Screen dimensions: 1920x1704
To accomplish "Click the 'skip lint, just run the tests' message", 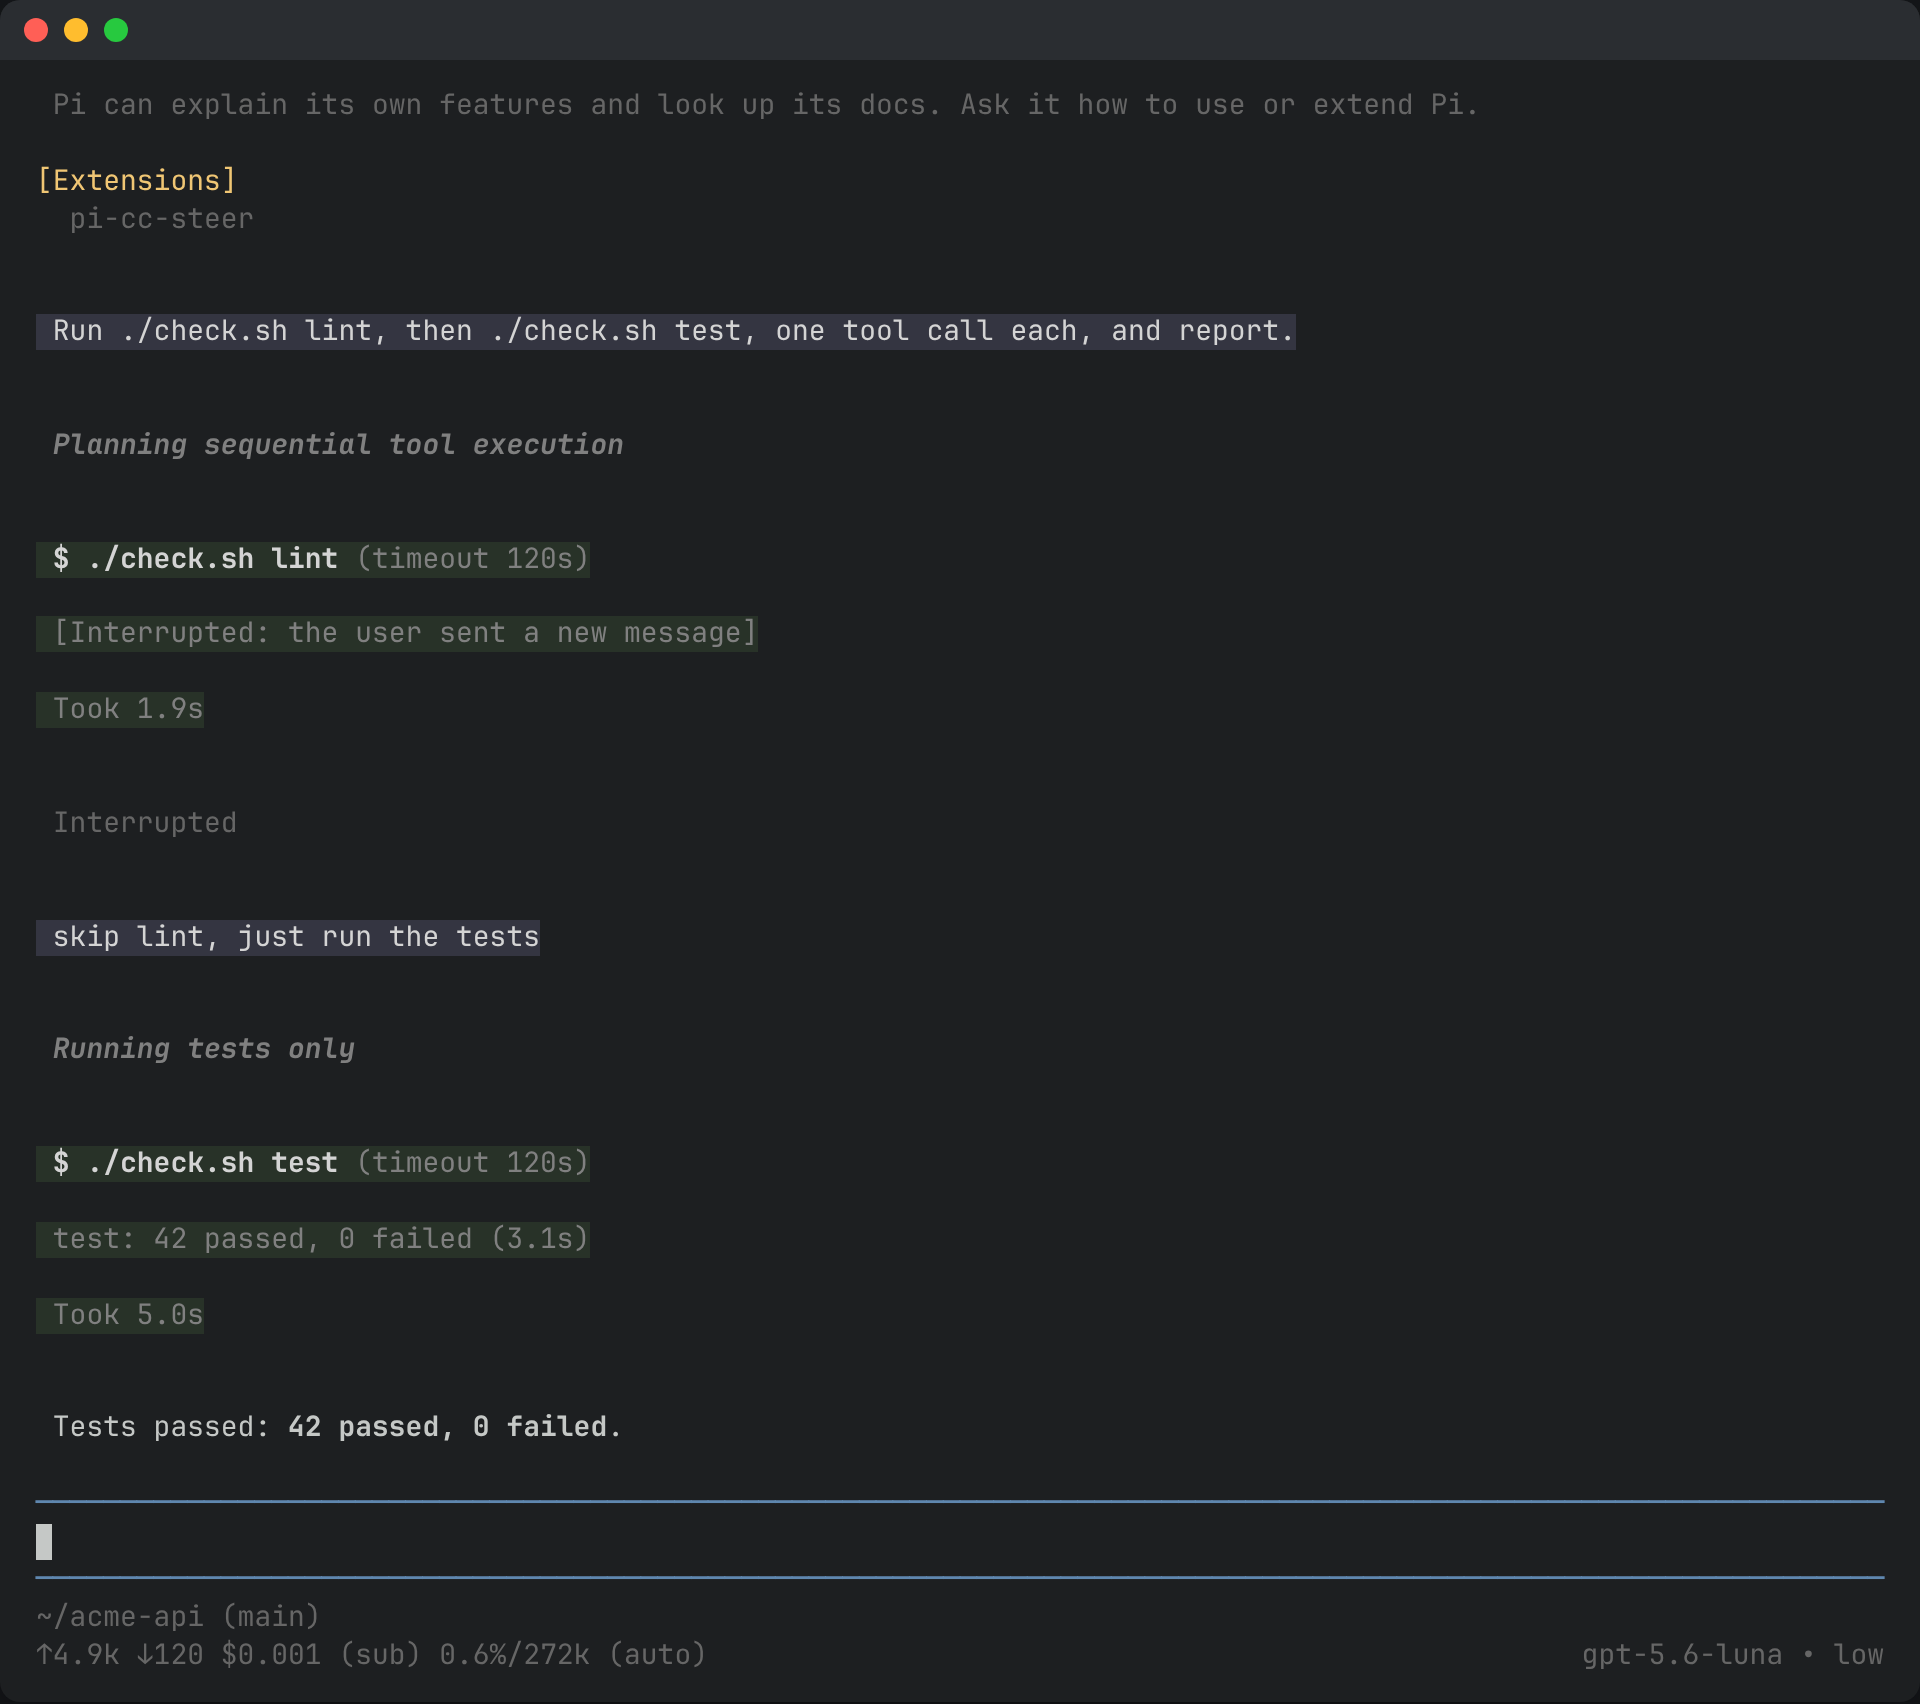I will 288,937.
